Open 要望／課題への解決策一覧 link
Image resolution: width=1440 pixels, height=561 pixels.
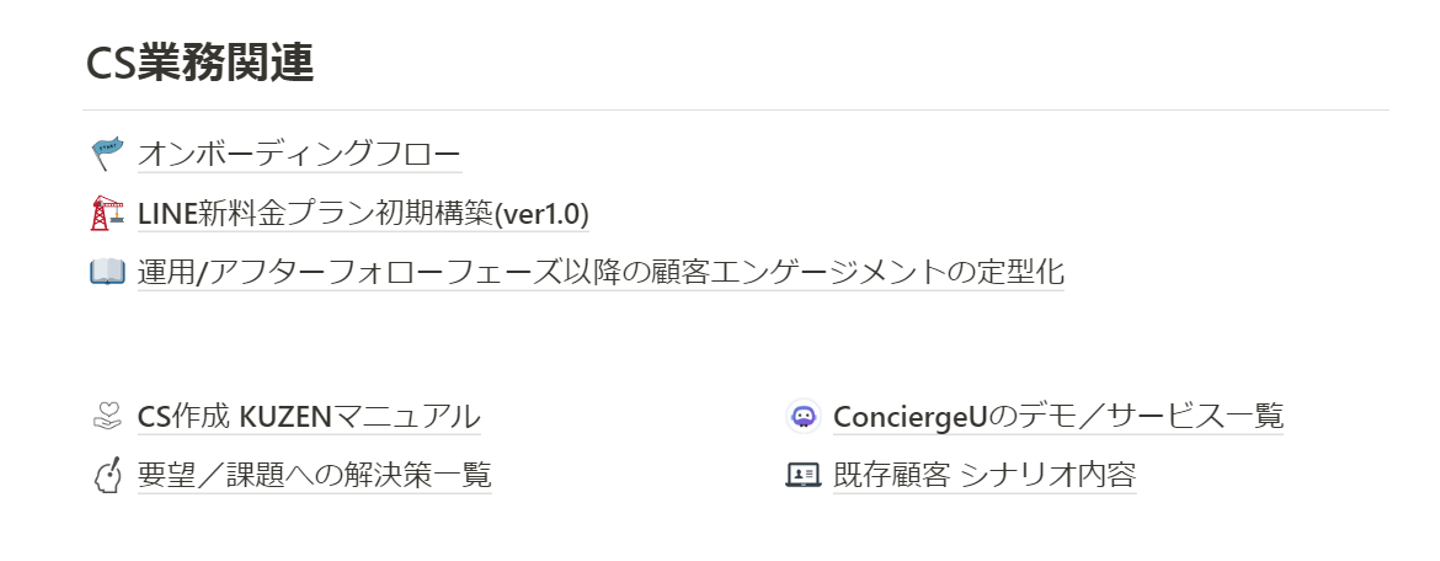314,475
